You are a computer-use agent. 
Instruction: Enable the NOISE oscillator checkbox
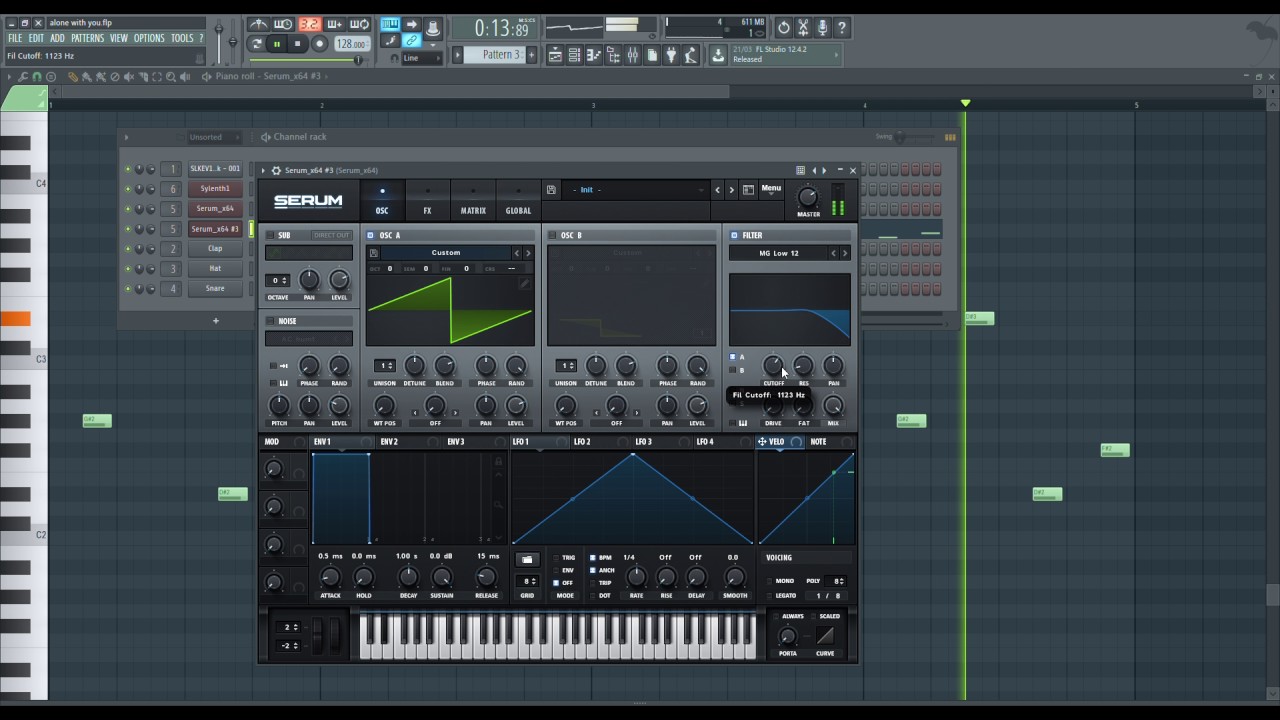click(x=270, y=321)
